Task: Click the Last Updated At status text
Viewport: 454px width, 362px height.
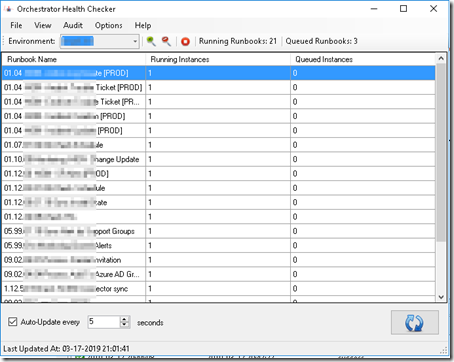Action: [x=66, y=349]
